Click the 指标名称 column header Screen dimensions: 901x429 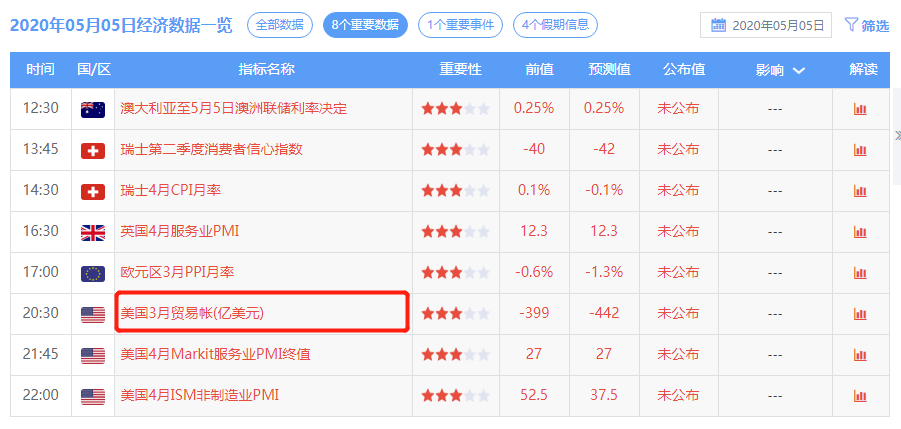(267, 70)
